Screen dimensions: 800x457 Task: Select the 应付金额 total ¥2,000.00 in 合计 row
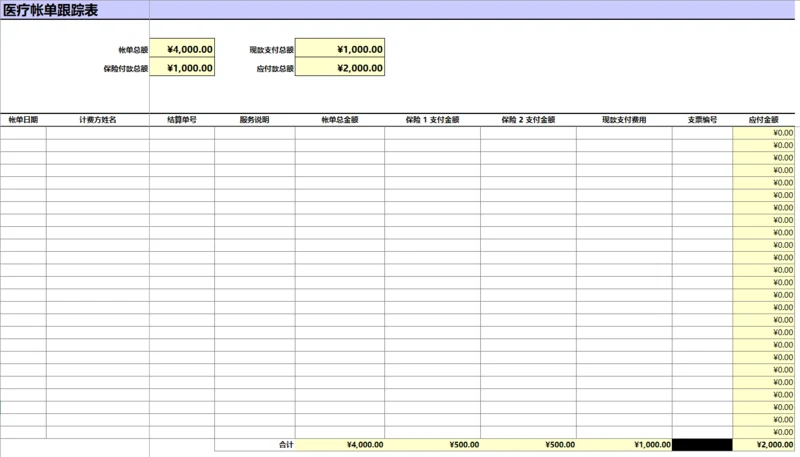coord(765,445)
